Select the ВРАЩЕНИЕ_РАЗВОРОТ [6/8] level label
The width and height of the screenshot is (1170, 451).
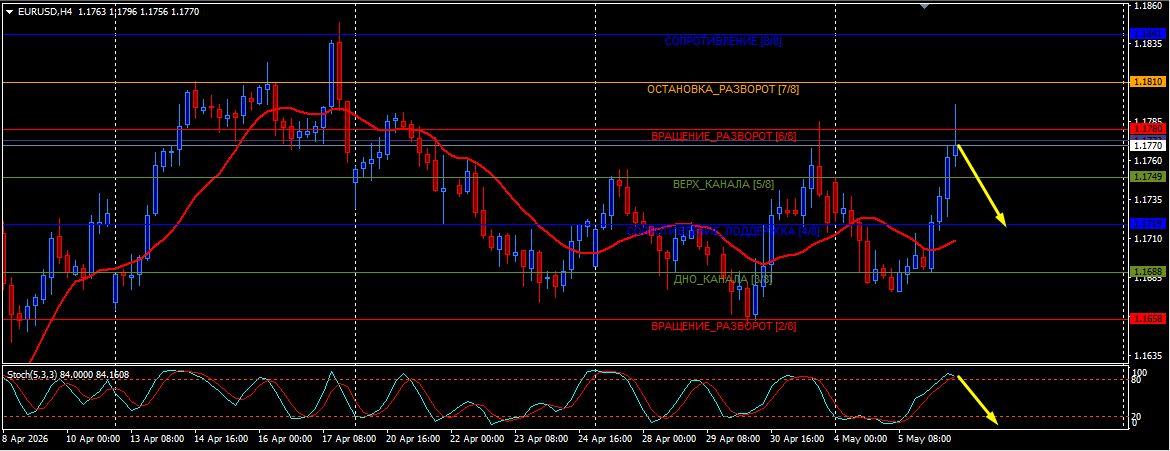(724, 137)
